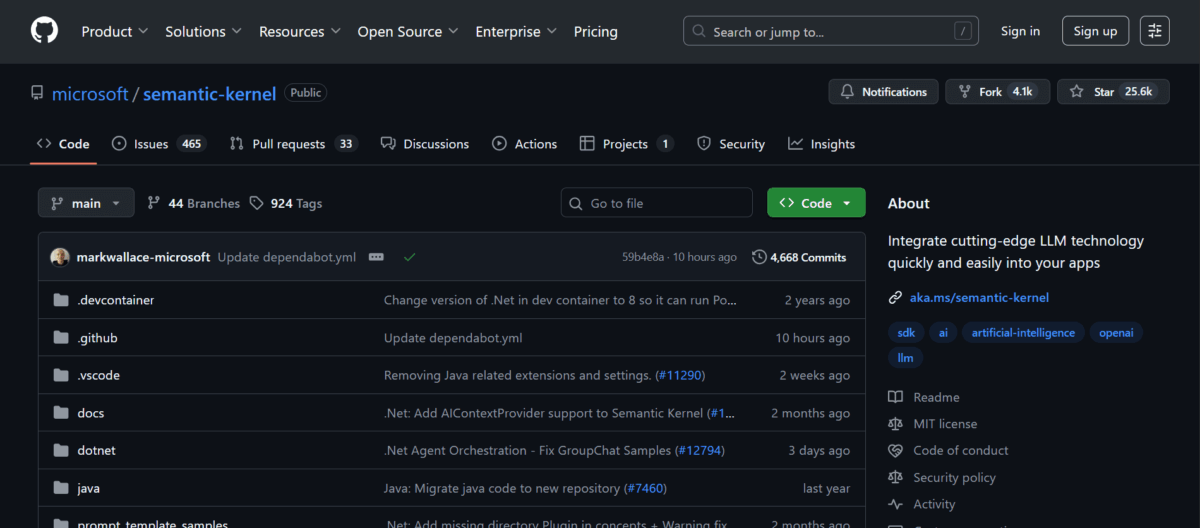Open the Insights tab
Viewport: 1200px width, 528px height.
821,144
